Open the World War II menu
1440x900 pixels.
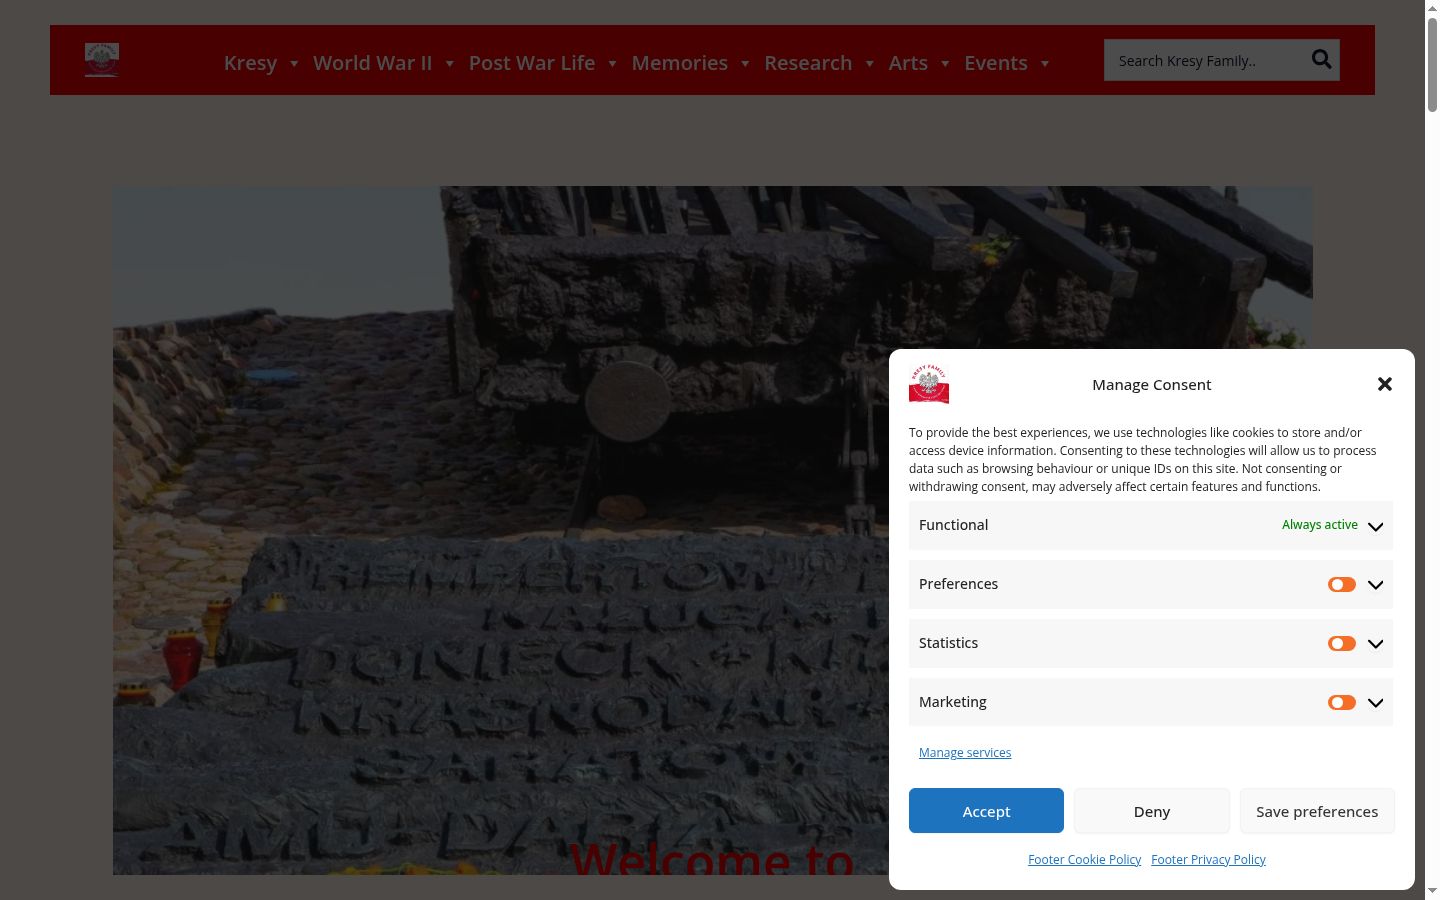(x=384, y=62)
